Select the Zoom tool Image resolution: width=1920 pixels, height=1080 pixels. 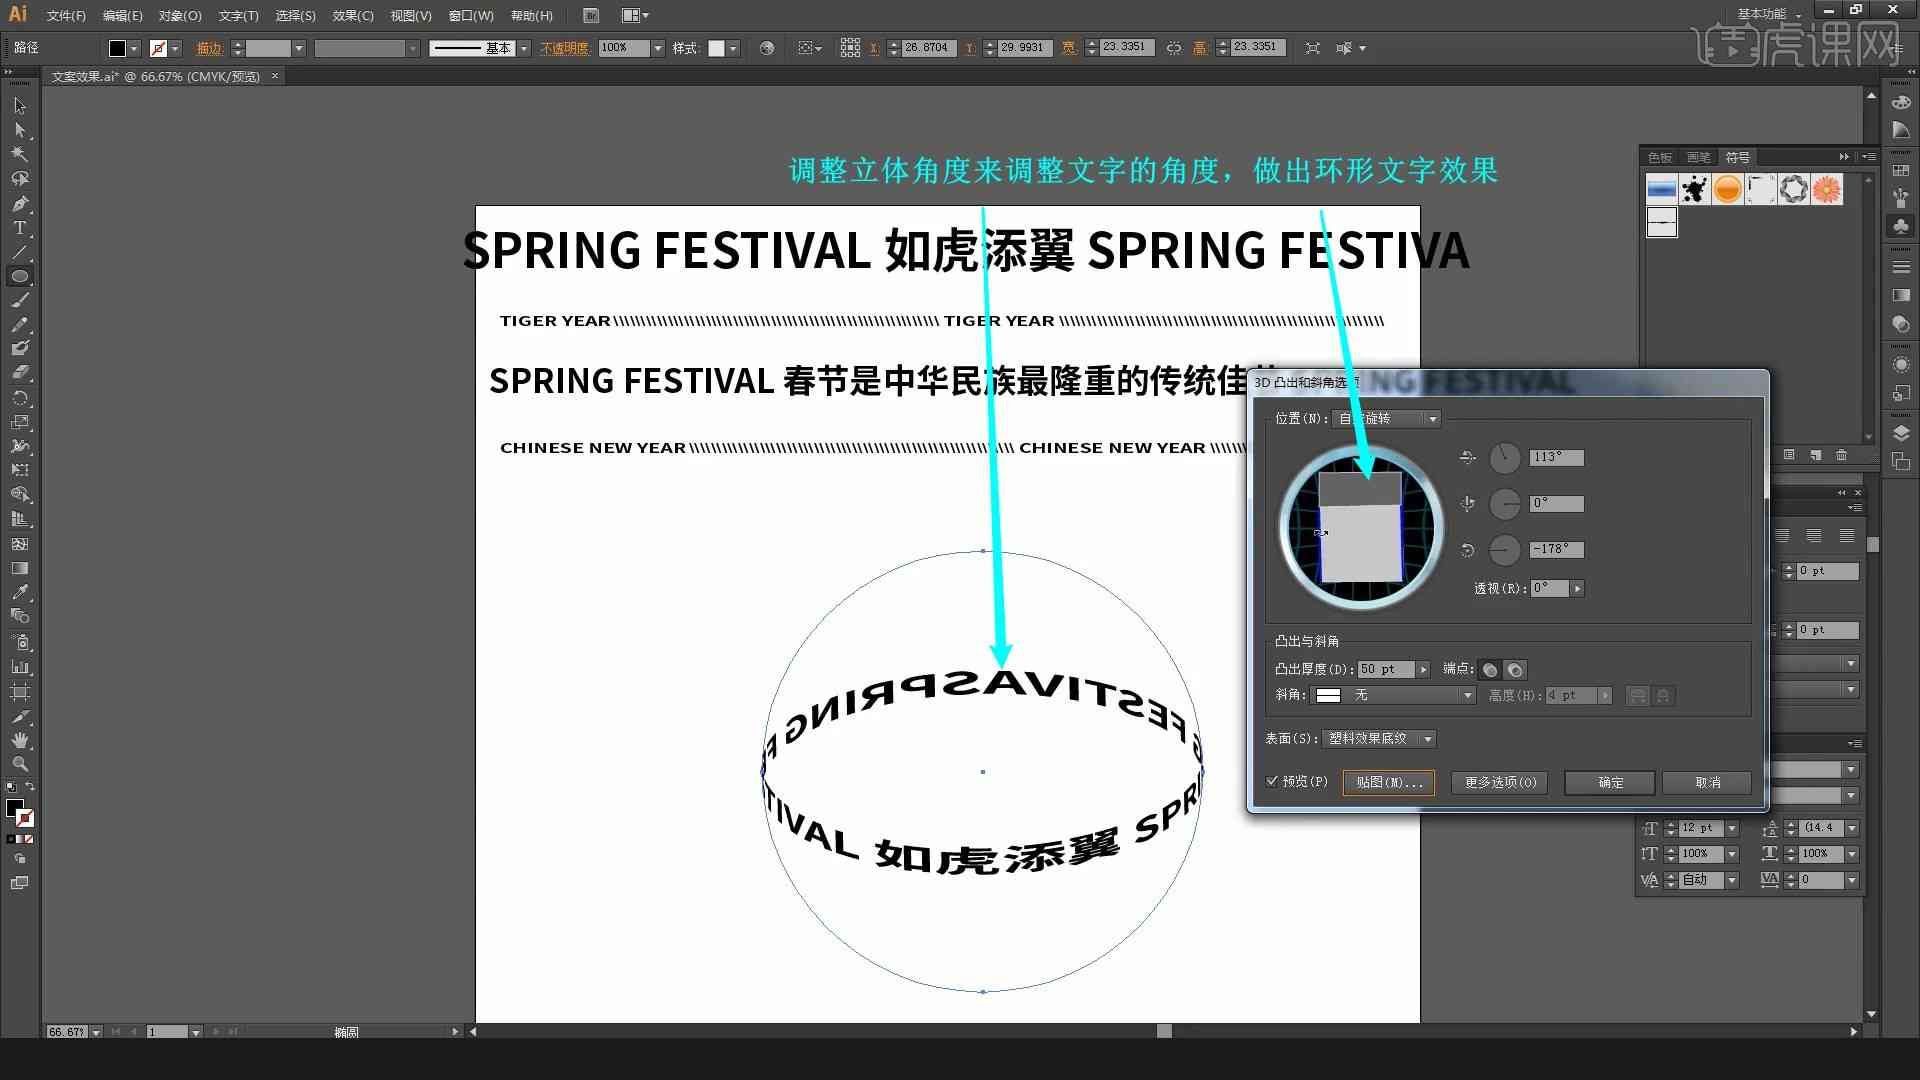point(18,761)
